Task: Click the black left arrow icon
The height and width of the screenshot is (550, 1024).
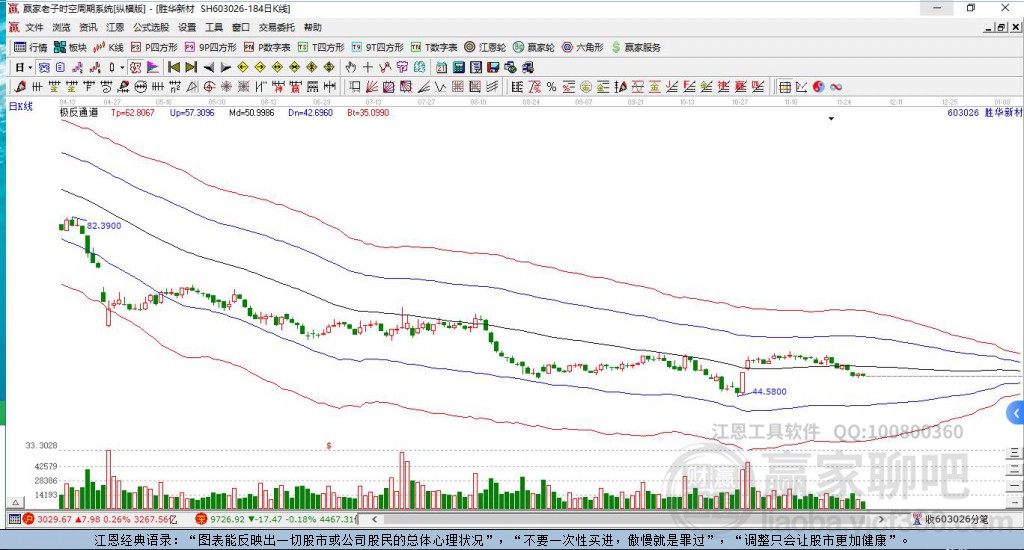Action: (x=208, y=67)
